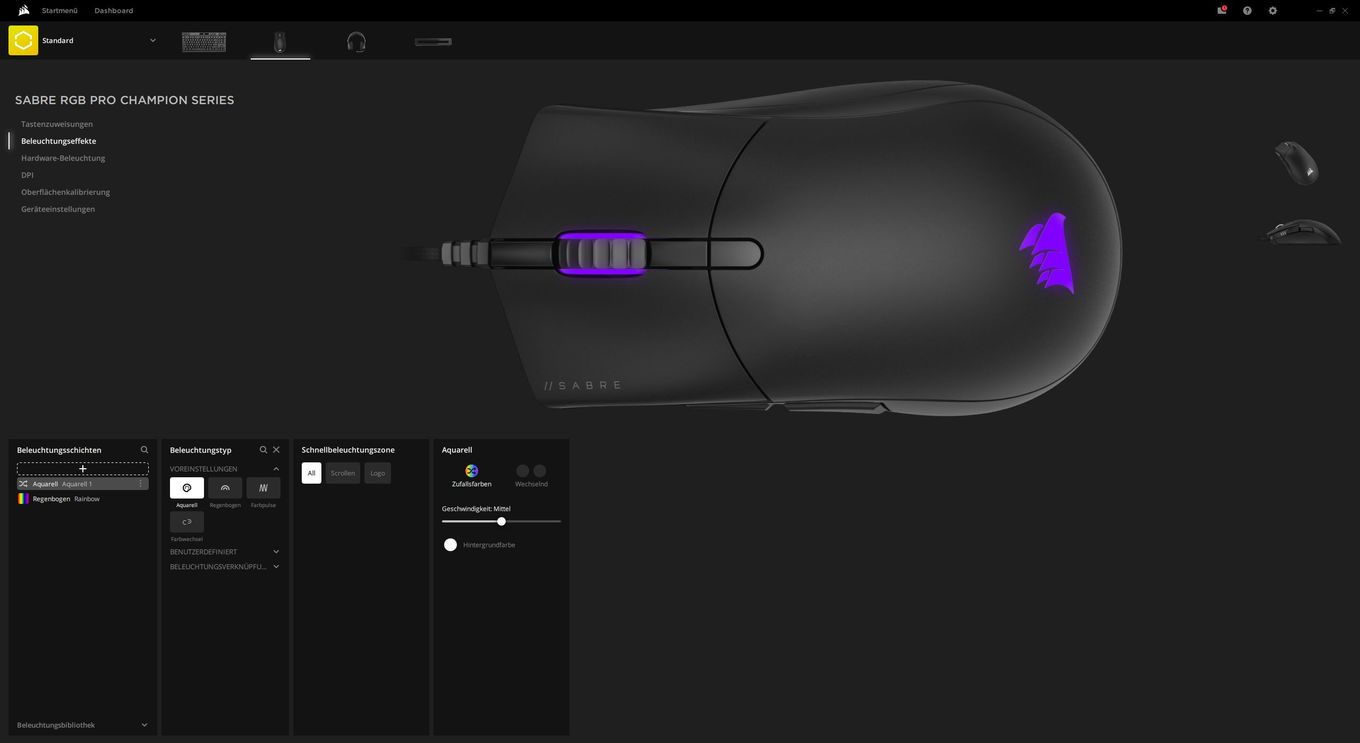This screenshot has width=1360, height=743.
Task: Select the Aquarell 1 lighting layer
Action: click(x=83, y=484)
